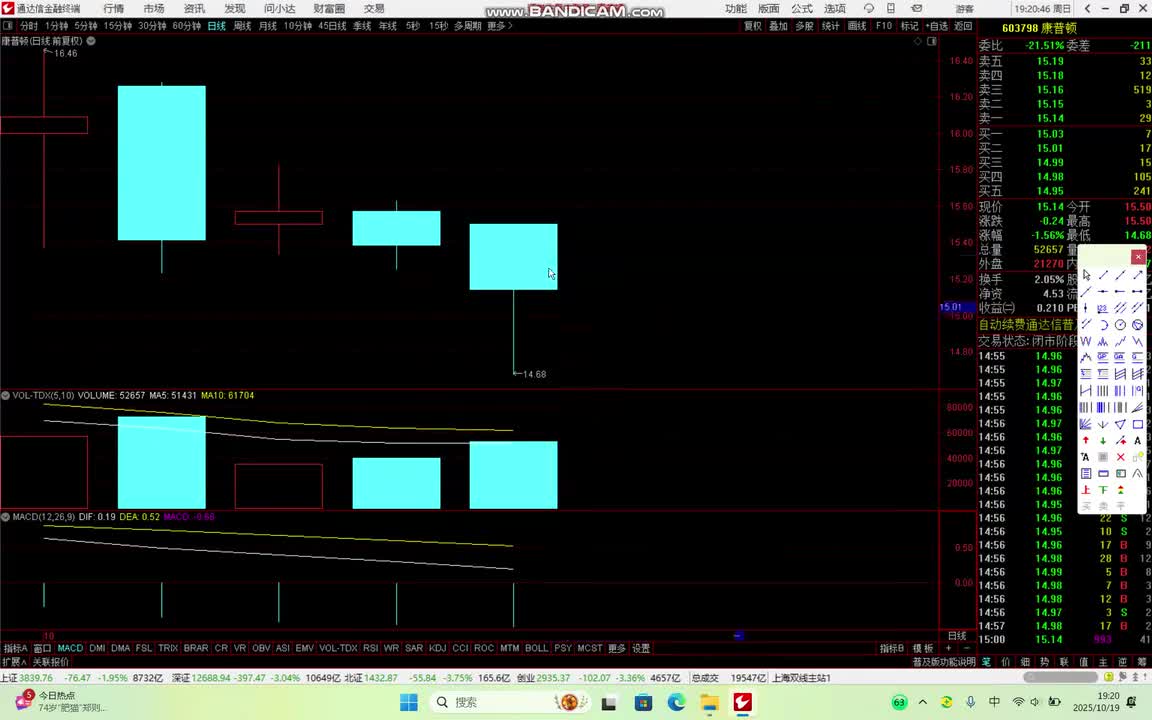
Task: Toggle the 逆 tab in bottom-right bar
Action: 1122,662
